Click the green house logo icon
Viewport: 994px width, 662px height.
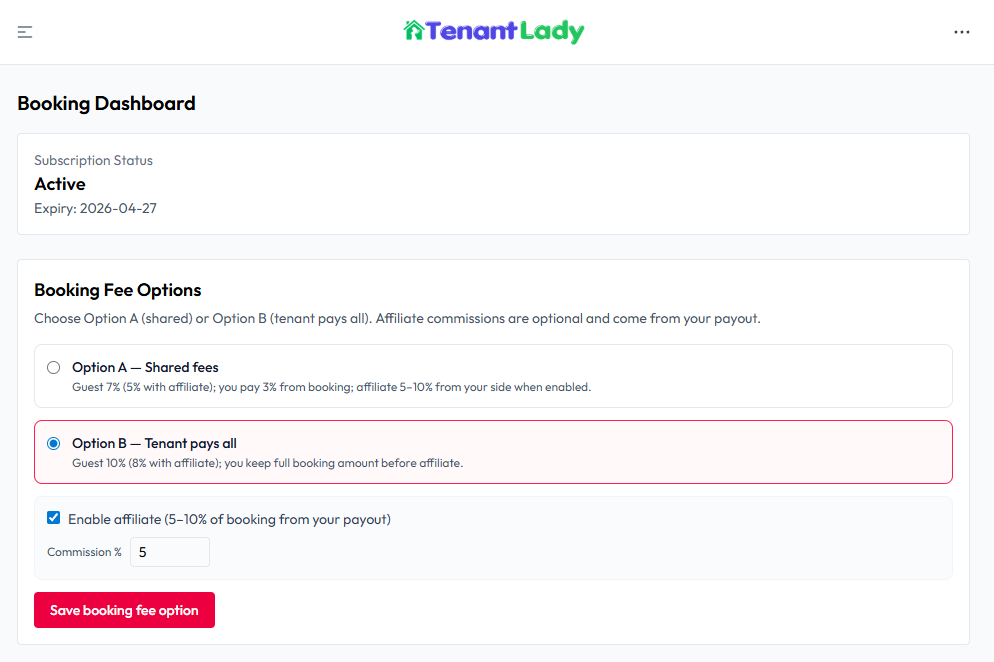(x=414, y=31)
